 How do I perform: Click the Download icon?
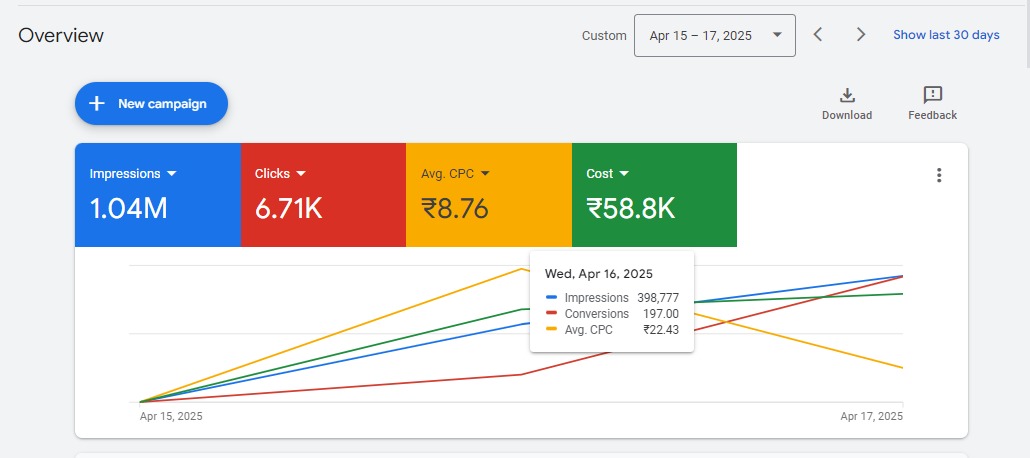(847, 96)
